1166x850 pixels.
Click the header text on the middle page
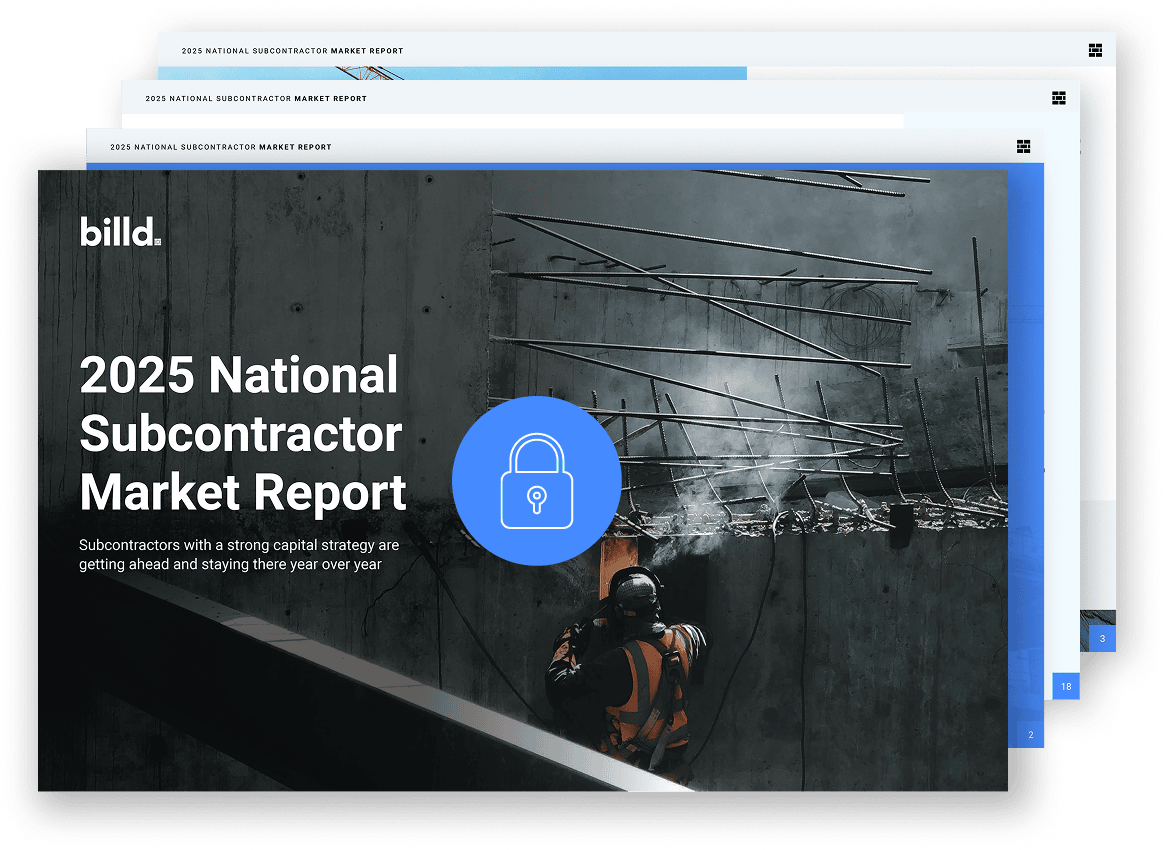256,99
